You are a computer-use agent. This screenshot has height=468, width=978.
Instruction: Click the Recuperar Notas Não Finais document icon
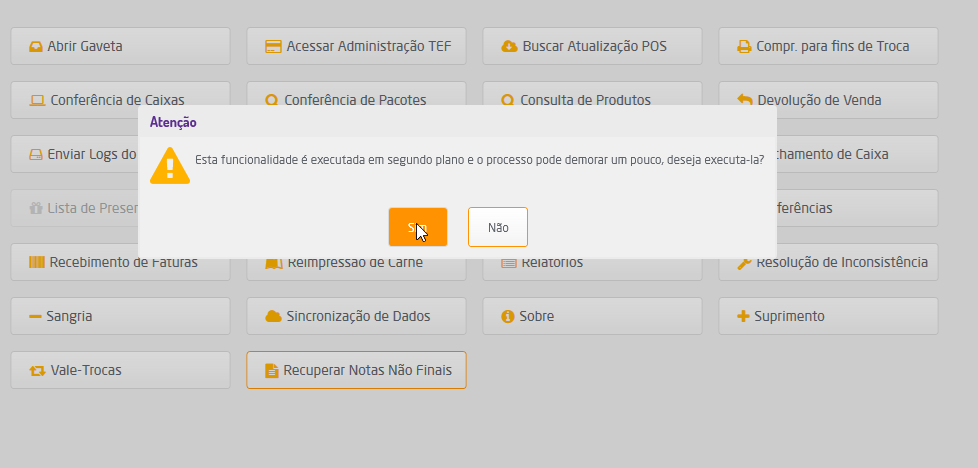271,370
